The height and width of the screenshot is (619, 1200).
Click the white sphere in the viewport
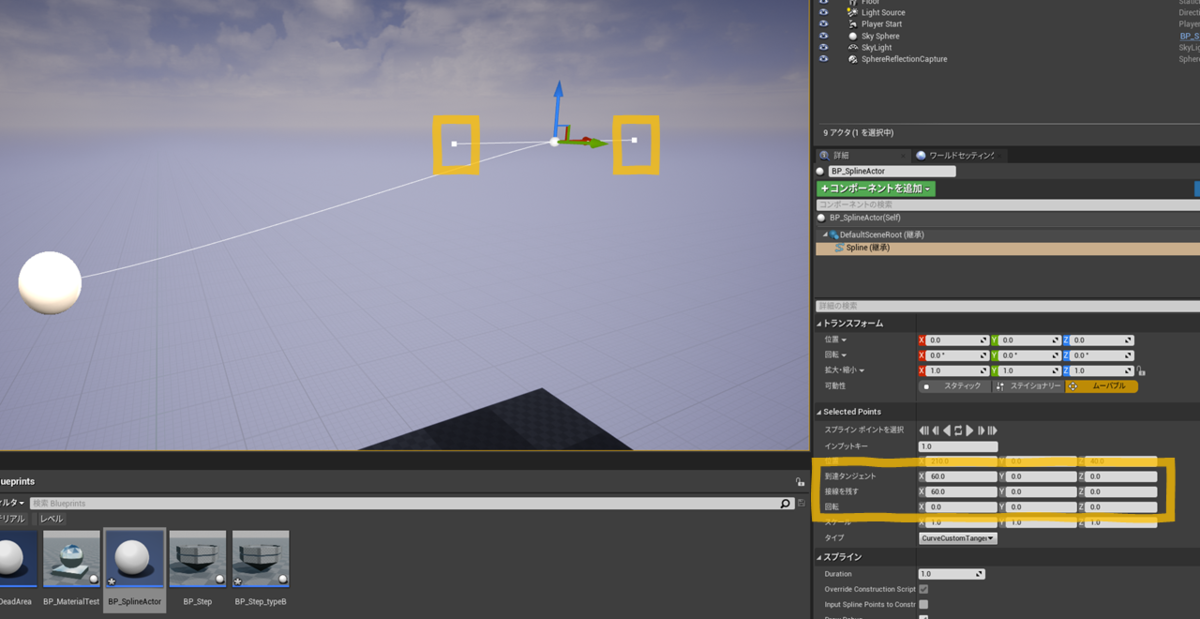(50, 283)
